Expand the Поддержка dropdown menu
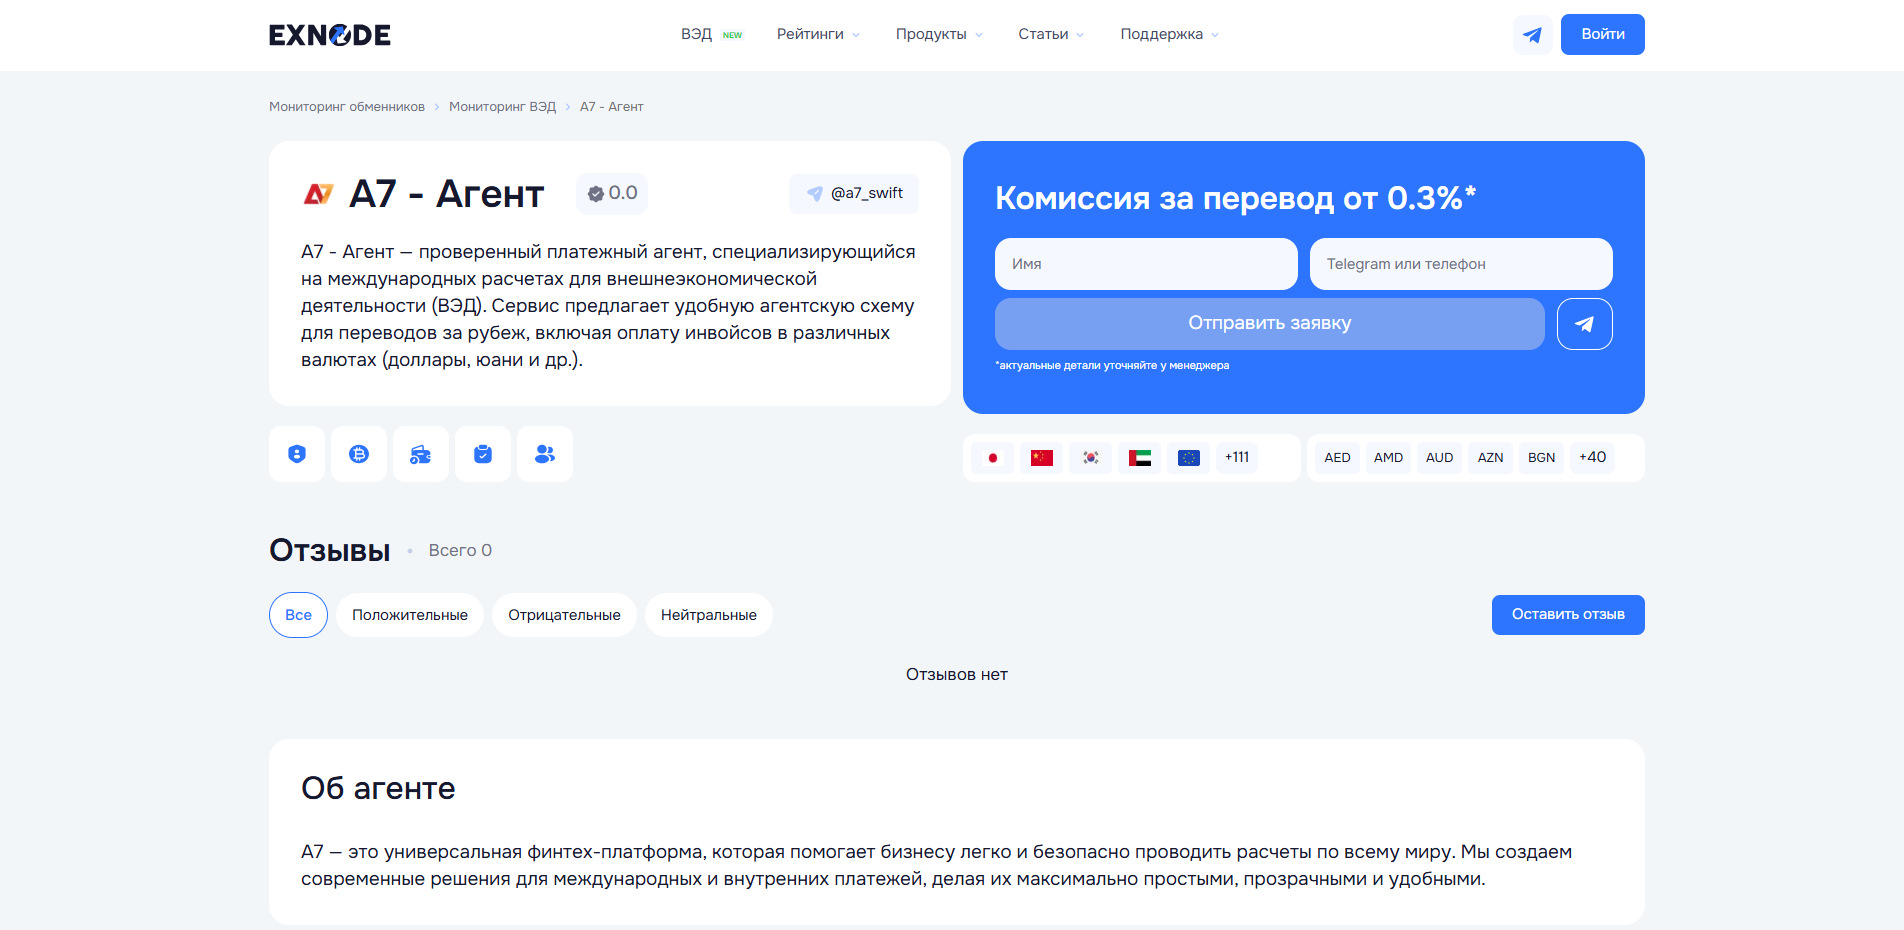The image size is (1904, 930). (1170, 34)
